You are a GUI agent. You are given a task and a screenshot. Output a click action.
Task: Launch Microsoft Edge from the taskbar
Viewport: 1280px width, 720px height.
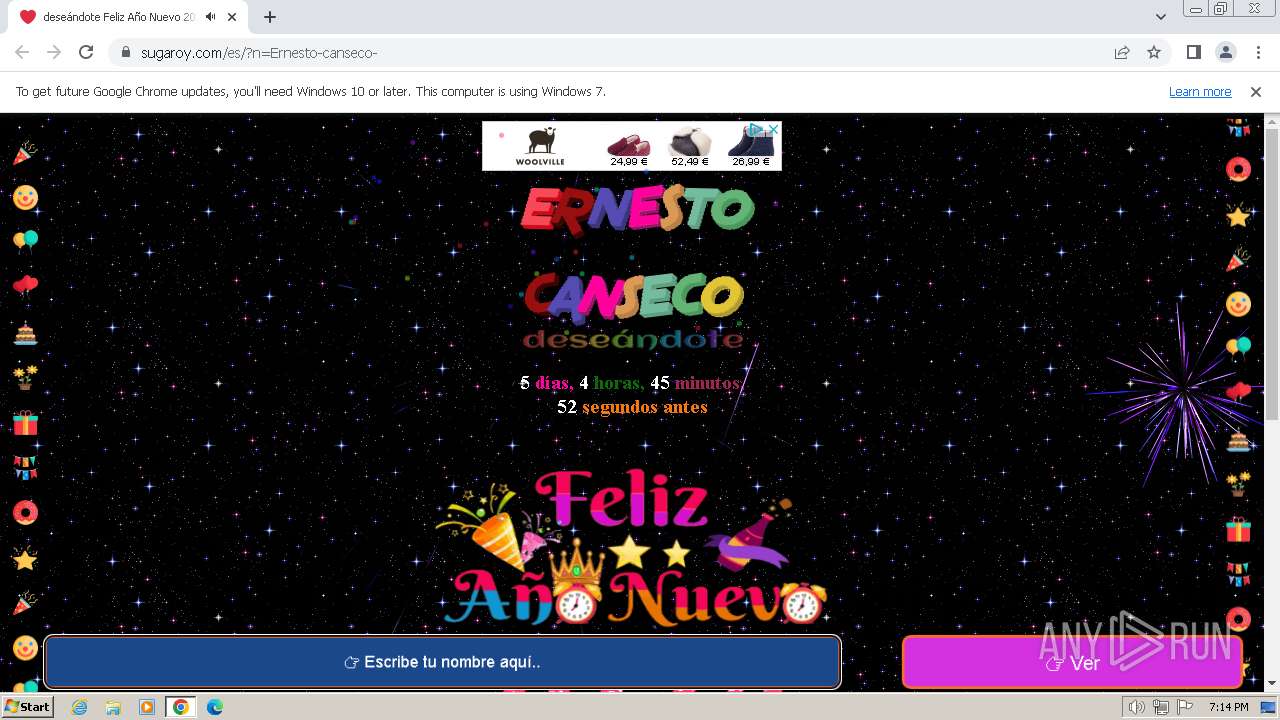(215, 707)
